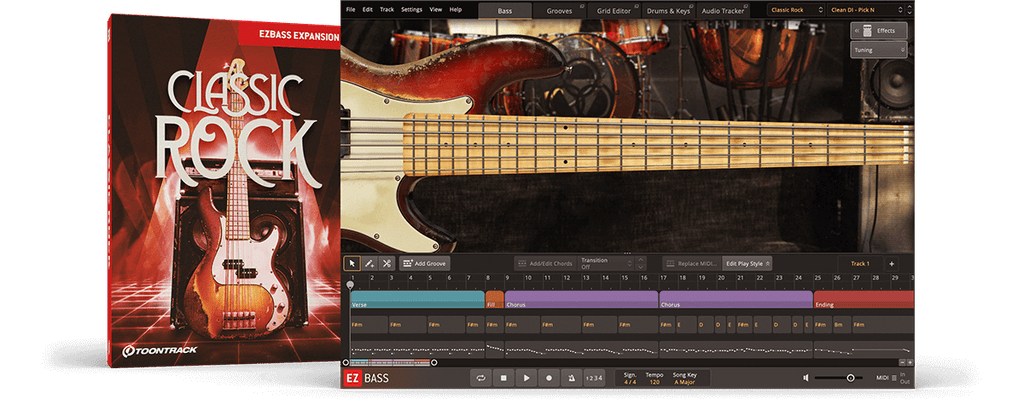The width and height of the screenshot is (1024, 416).
Task: Adjust the master volume slider
Action: tap(841, 377)
